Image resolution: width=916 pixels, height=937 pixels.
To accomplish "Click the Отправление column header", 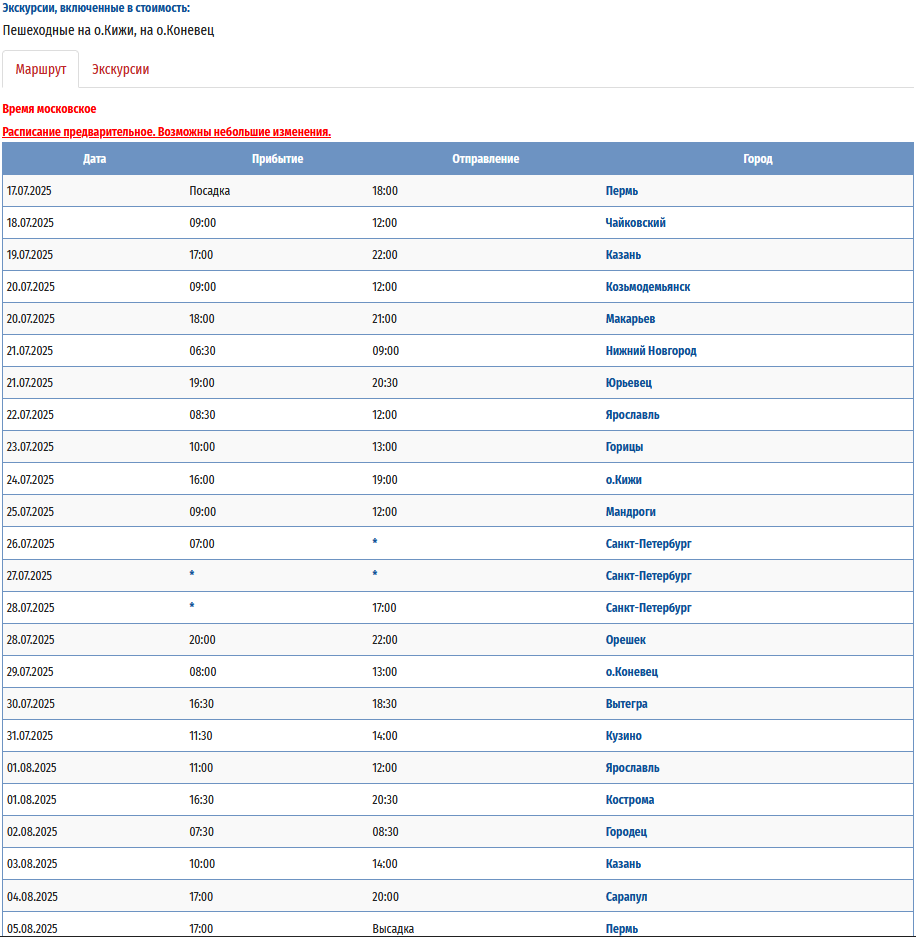I will click(x=485, y=159).
